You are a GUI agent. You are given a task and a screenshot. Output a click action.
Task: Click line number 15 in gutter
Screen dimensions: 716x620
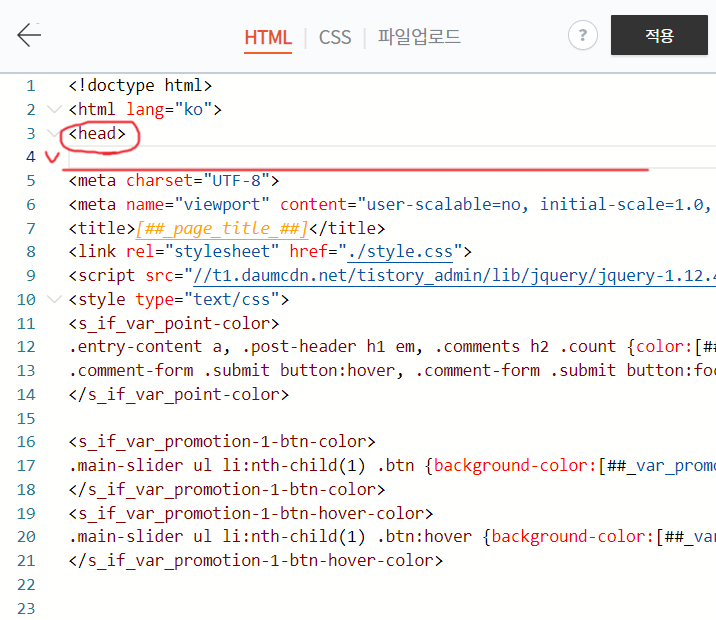click(26, 419)
